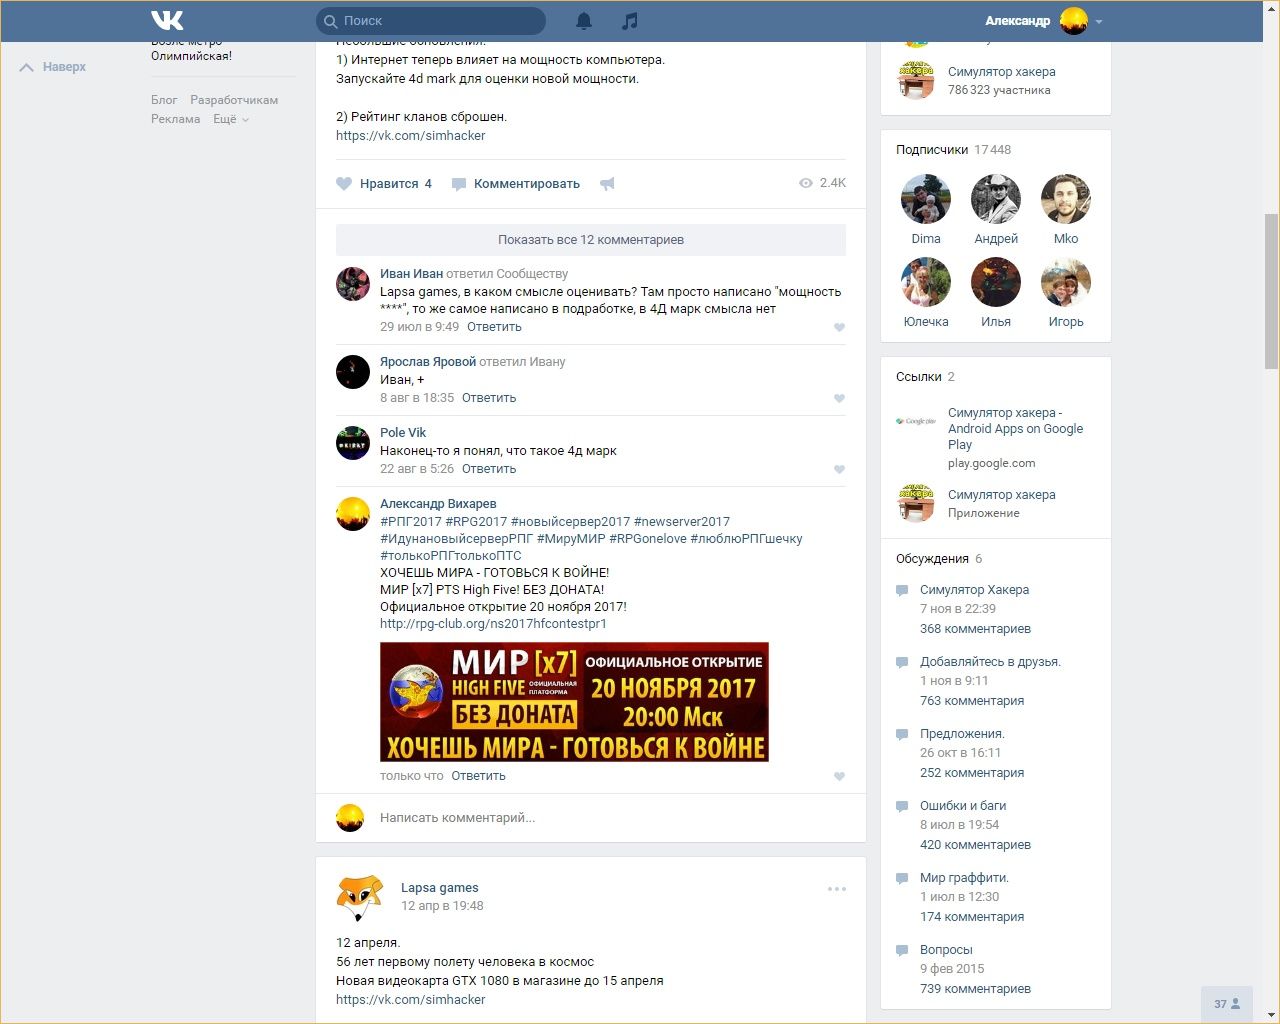1280x1024 pixels.
Task: Open subscriber Андрей's profile photo
Action: tap(996, 199)
